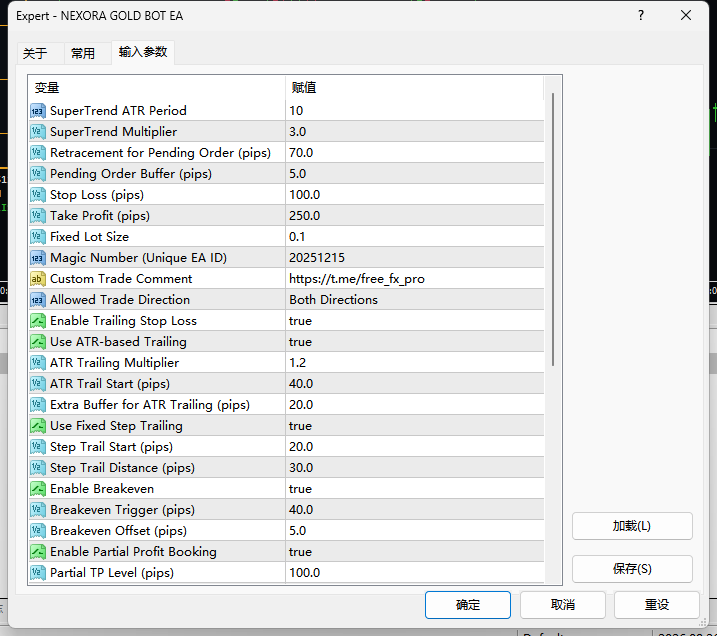Select the 'Custom Trade Comment' label

121,279
